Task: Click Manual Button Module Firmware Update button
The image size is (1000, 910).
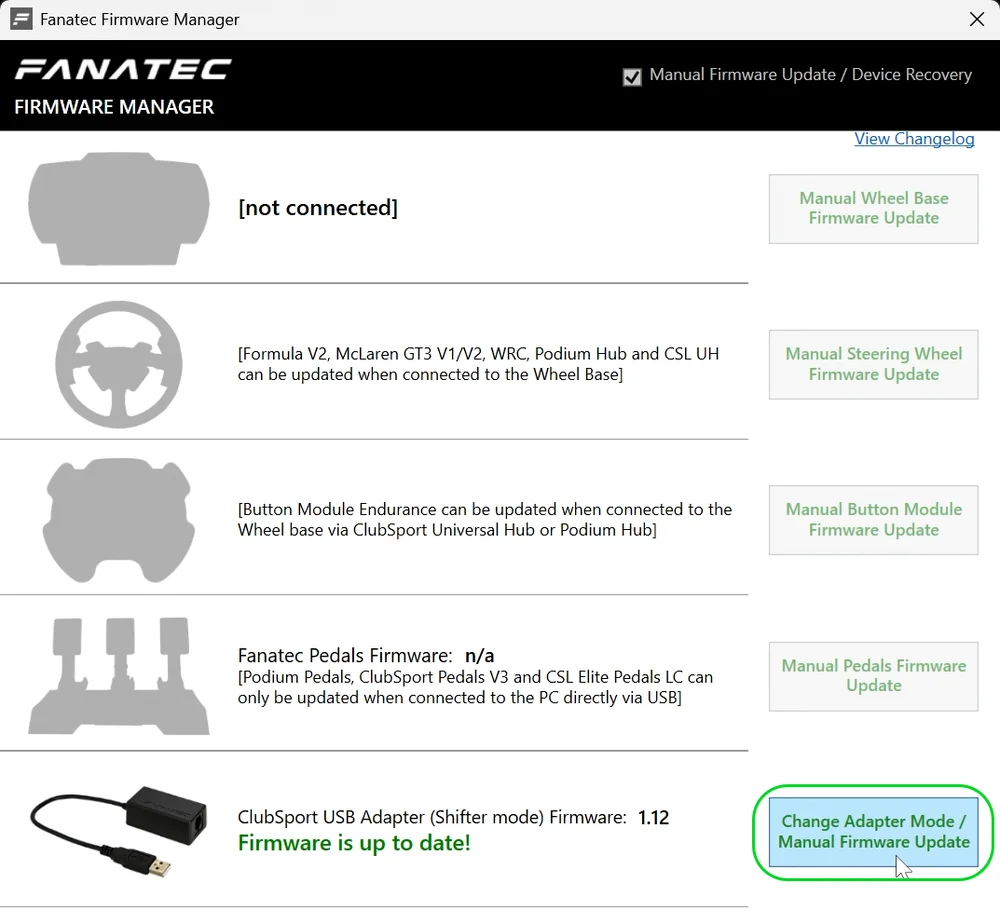Action: [x=873, y=520]
